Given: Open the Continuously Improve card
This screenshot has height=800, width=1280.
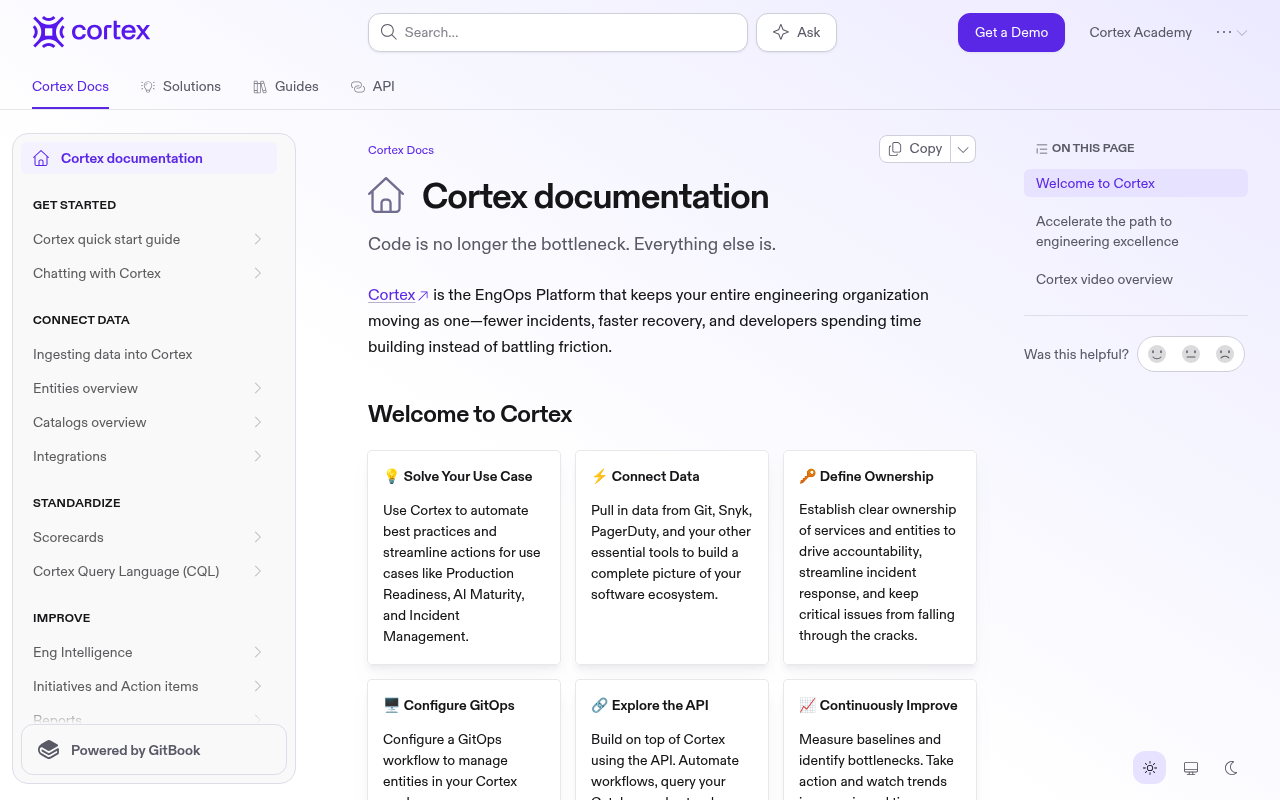Looking at the screenshot, I should click(x=880, y=740).
